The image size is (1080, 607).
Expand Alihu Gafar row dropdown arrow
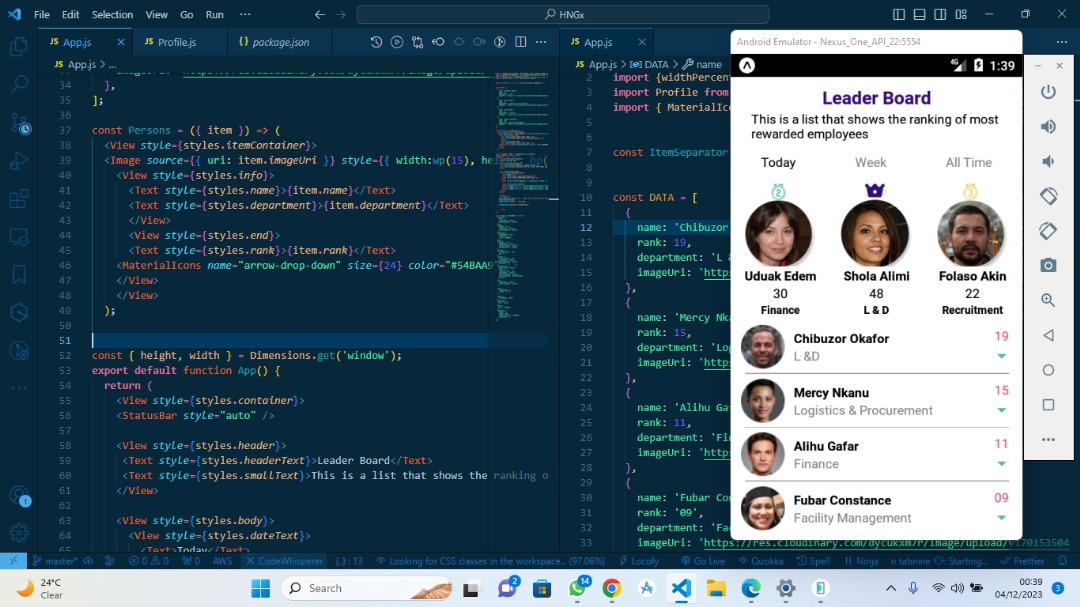(1001, 464)
